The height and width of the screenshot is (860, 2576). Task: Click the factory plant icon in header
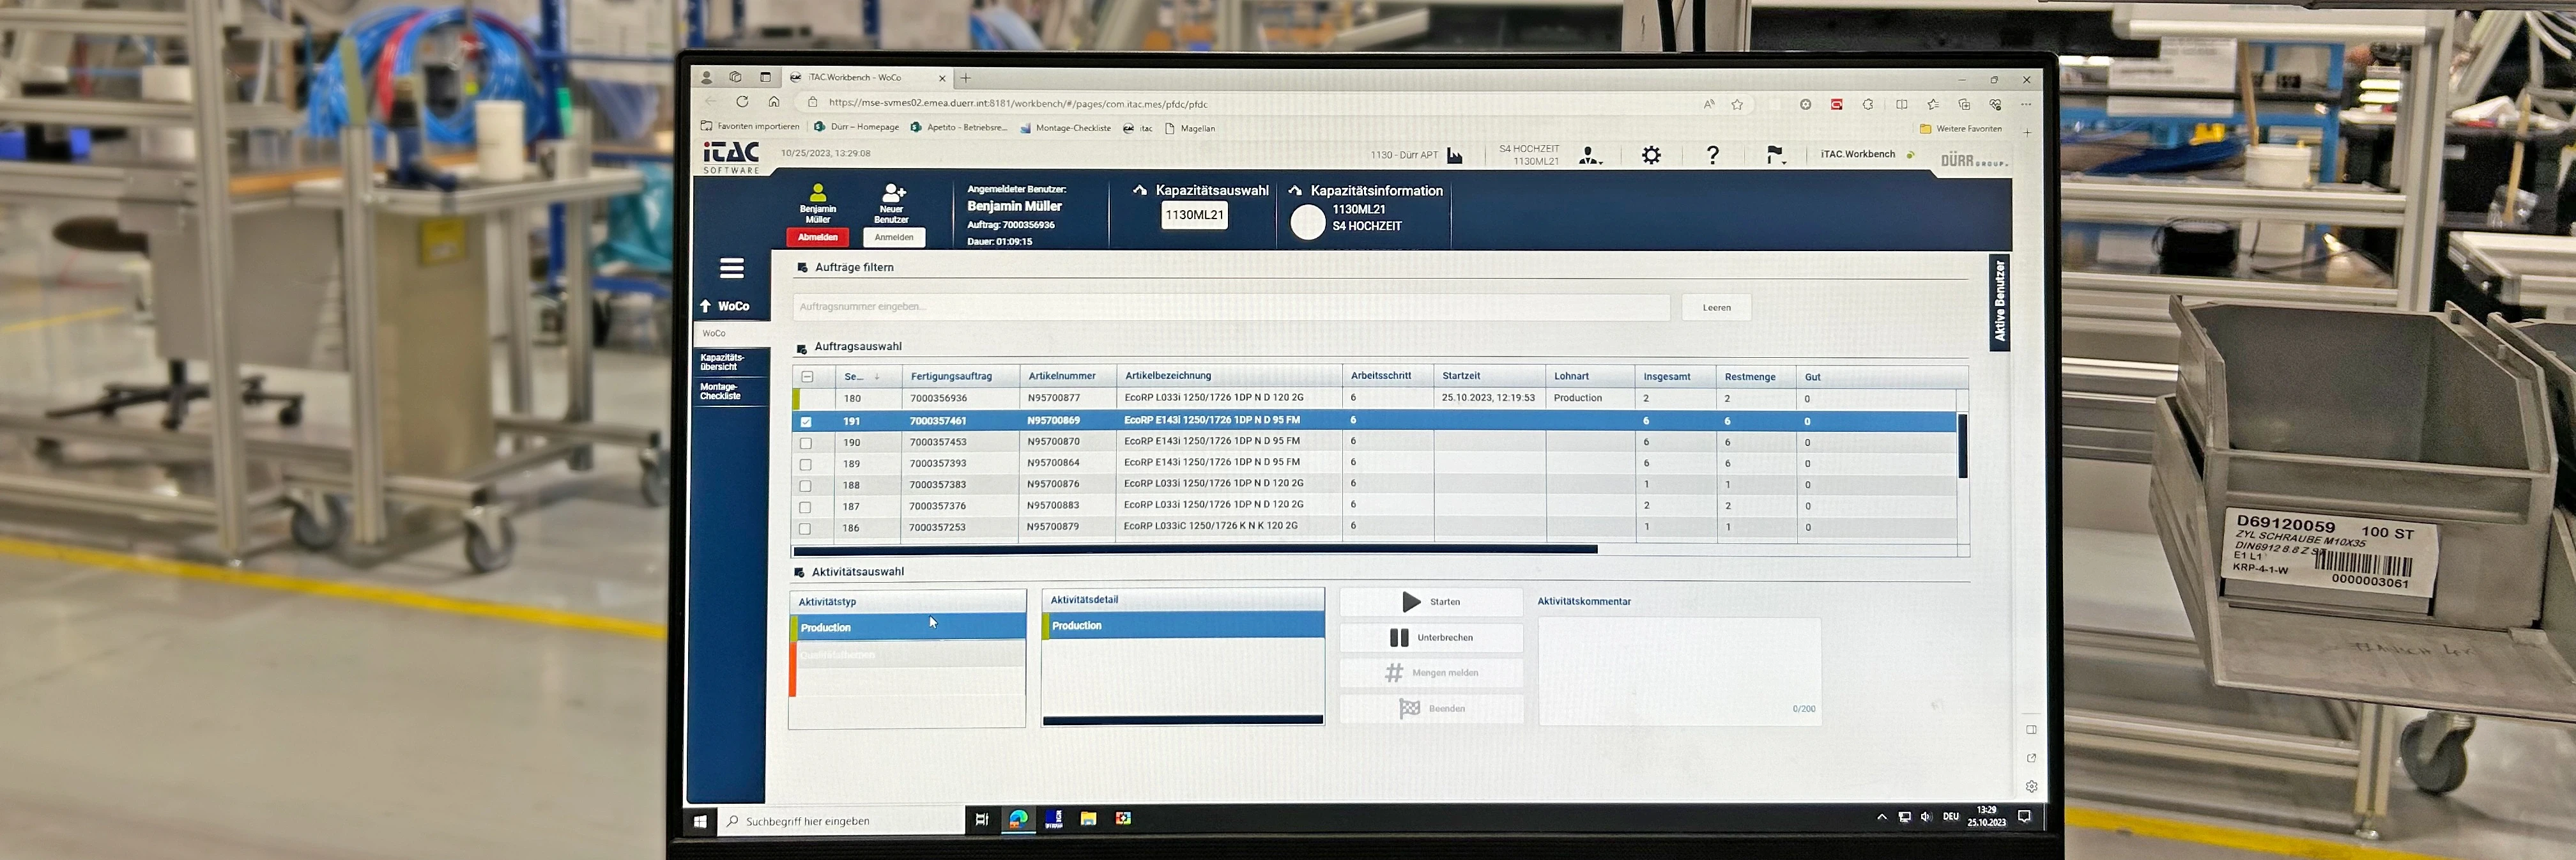click(x=1455, y=156)
